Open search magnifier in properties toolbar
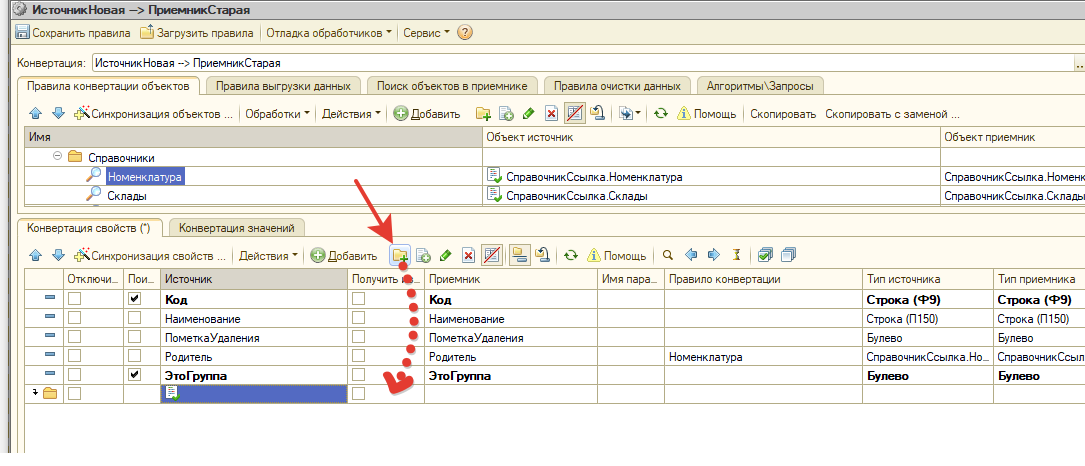 pos(668,256)
